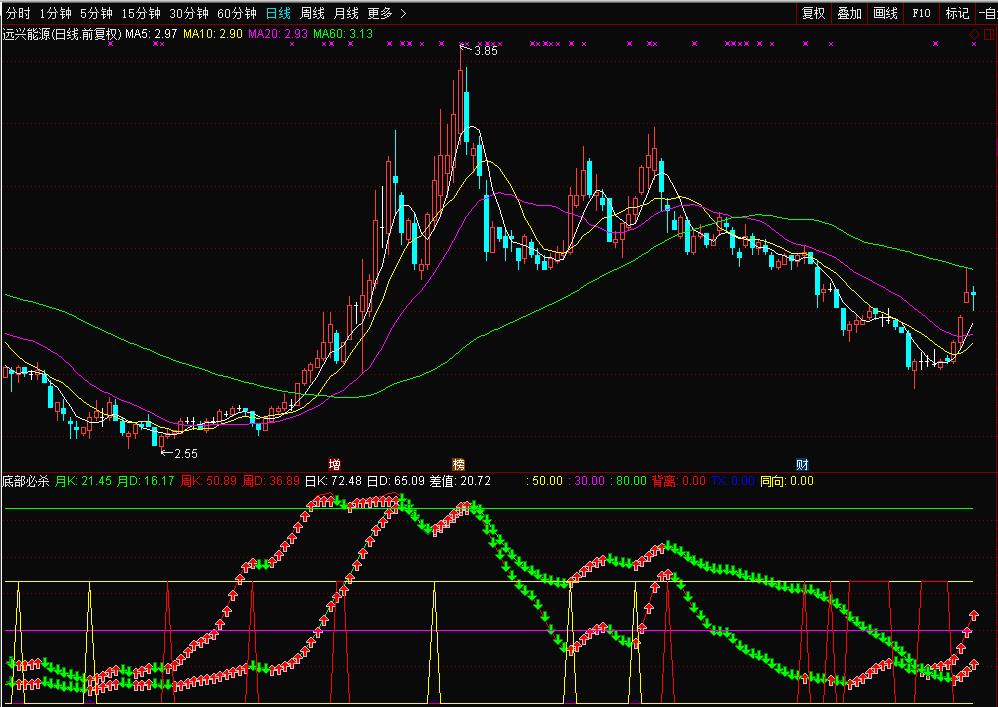Open the F10 company info page
This screenshot has height=707, width=998.
tap(921, 13)
